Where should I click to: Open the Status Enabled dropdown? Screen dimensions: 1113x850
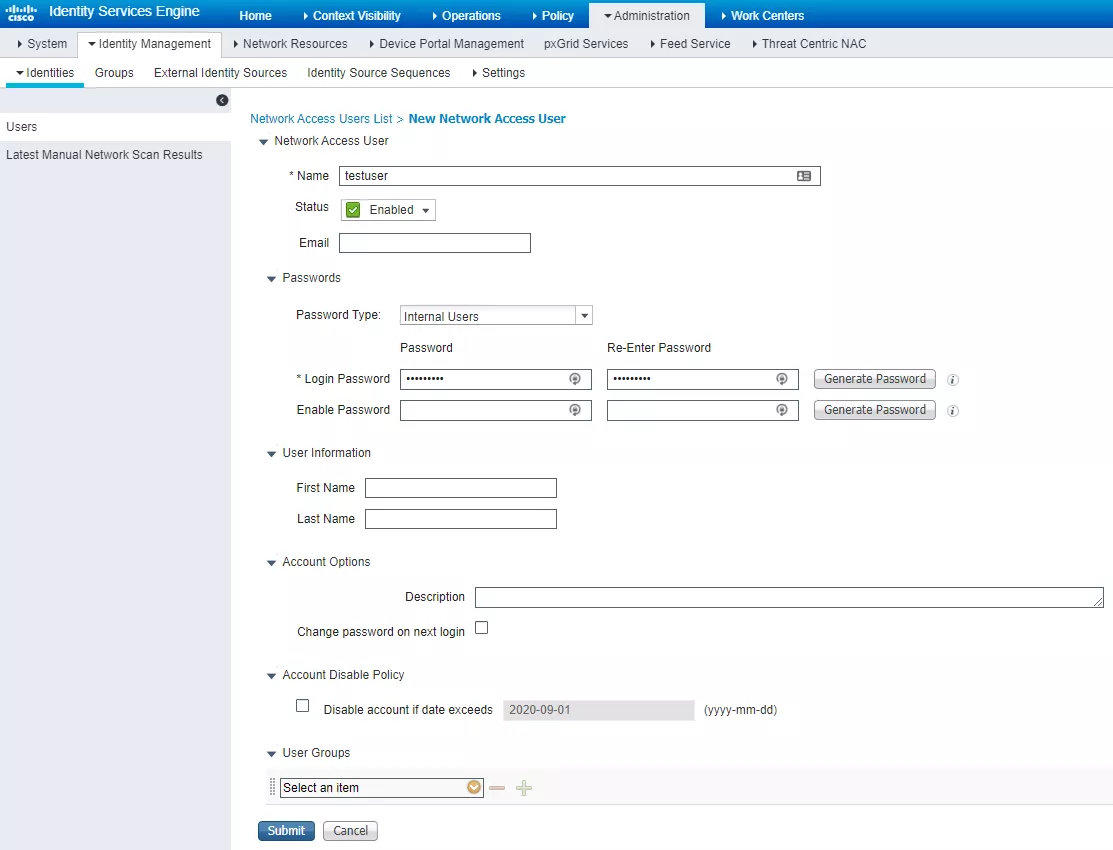point(388,210)
